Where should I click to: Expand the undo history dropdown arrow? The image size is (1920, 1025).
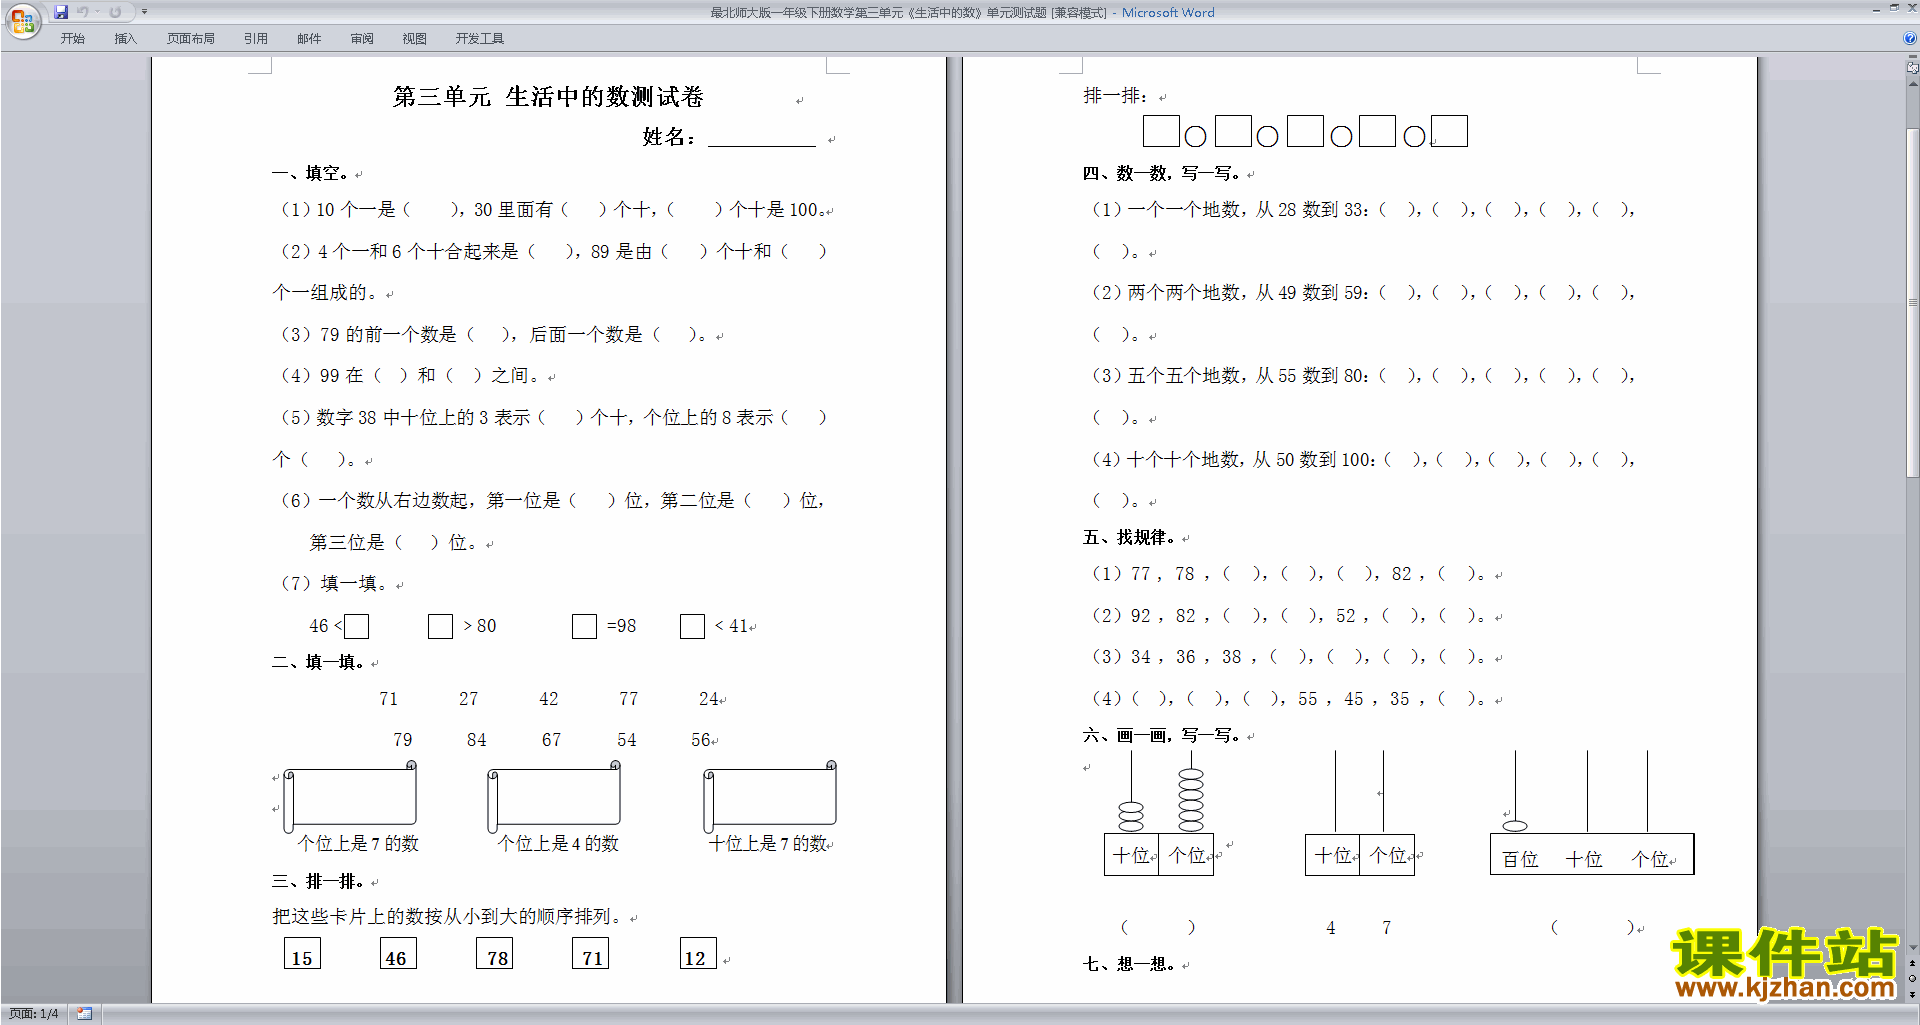[x=97, y=12]
